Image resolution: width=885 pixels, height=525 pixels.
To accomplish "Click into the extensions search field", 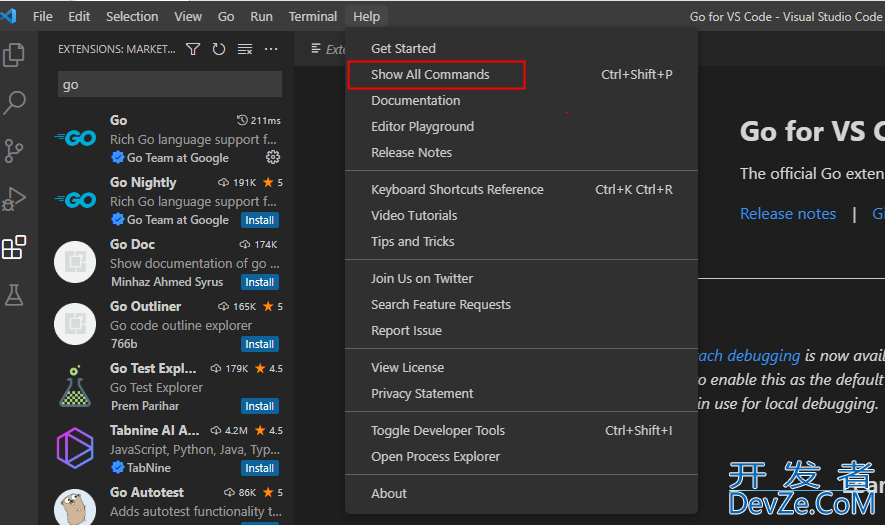I will click(x=170, y=84).
